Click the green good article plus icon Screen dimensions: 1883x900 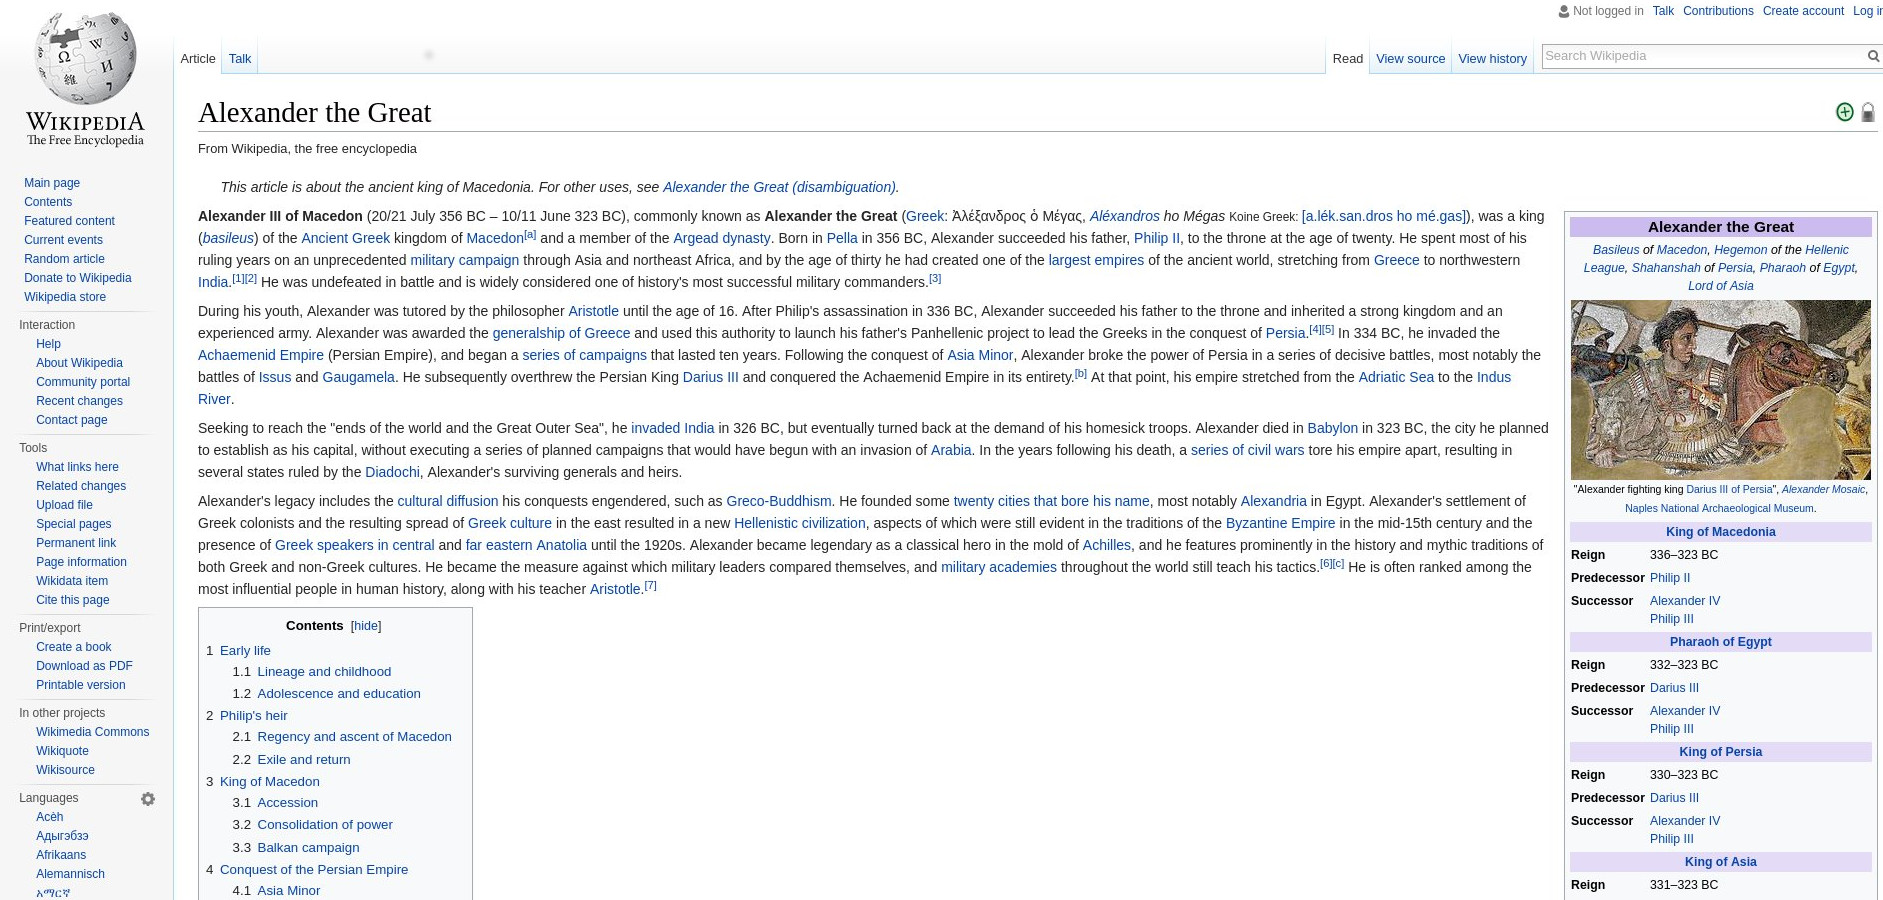pos(1845,112)
